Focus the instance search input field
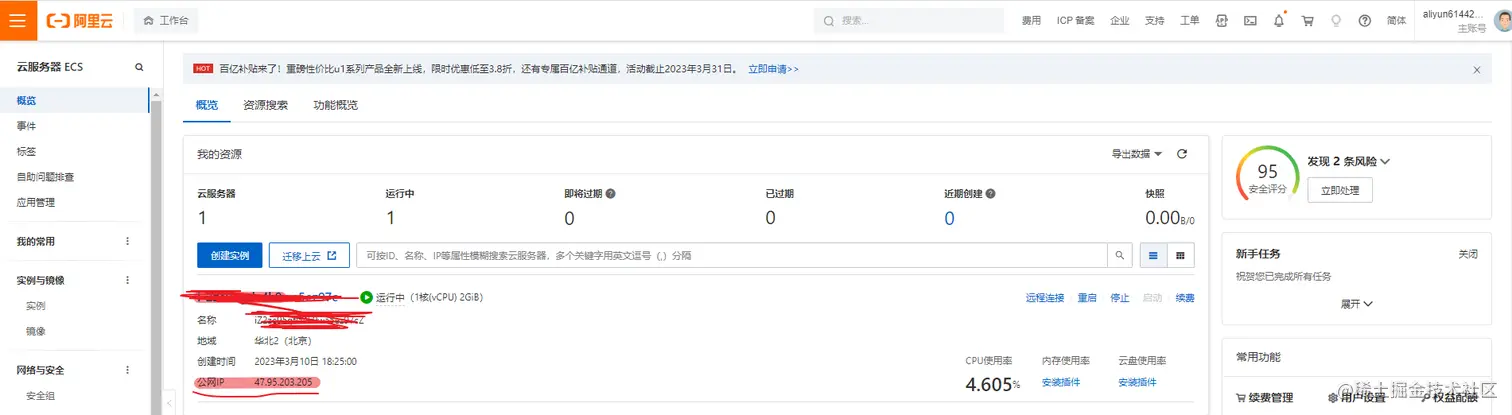Screen dimensions: 1512x415 point(731,255)
